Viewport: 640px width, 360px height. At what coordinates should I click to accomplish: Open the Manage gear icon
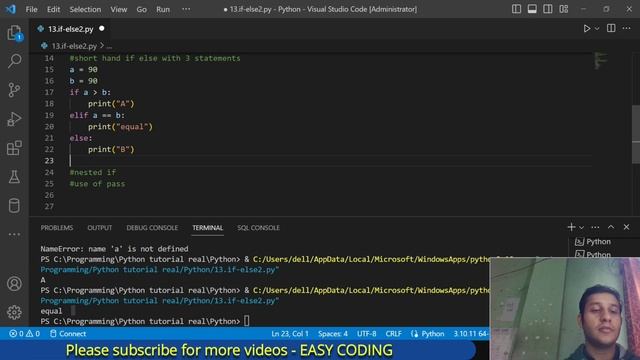[14, 312]
